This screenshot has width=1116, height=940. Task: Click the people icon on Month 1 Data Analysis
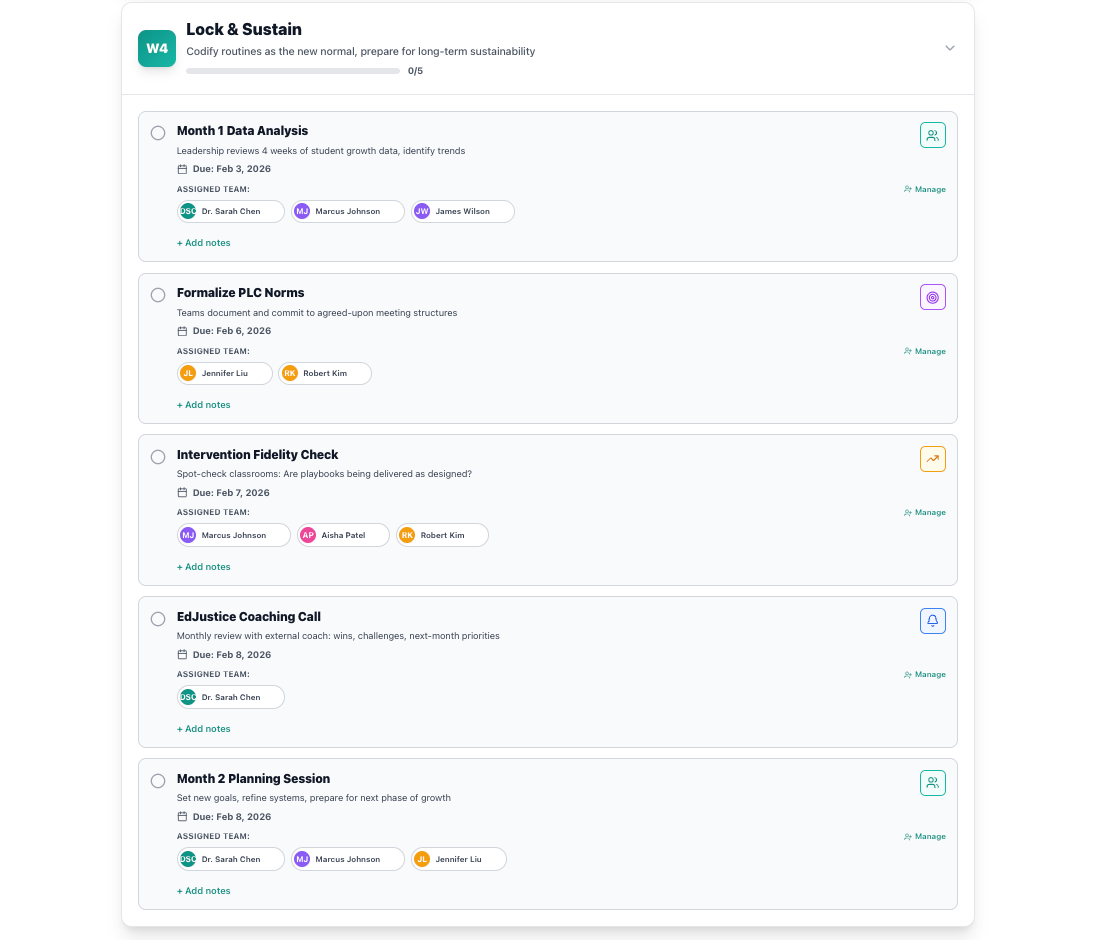[x=932, y=135]
